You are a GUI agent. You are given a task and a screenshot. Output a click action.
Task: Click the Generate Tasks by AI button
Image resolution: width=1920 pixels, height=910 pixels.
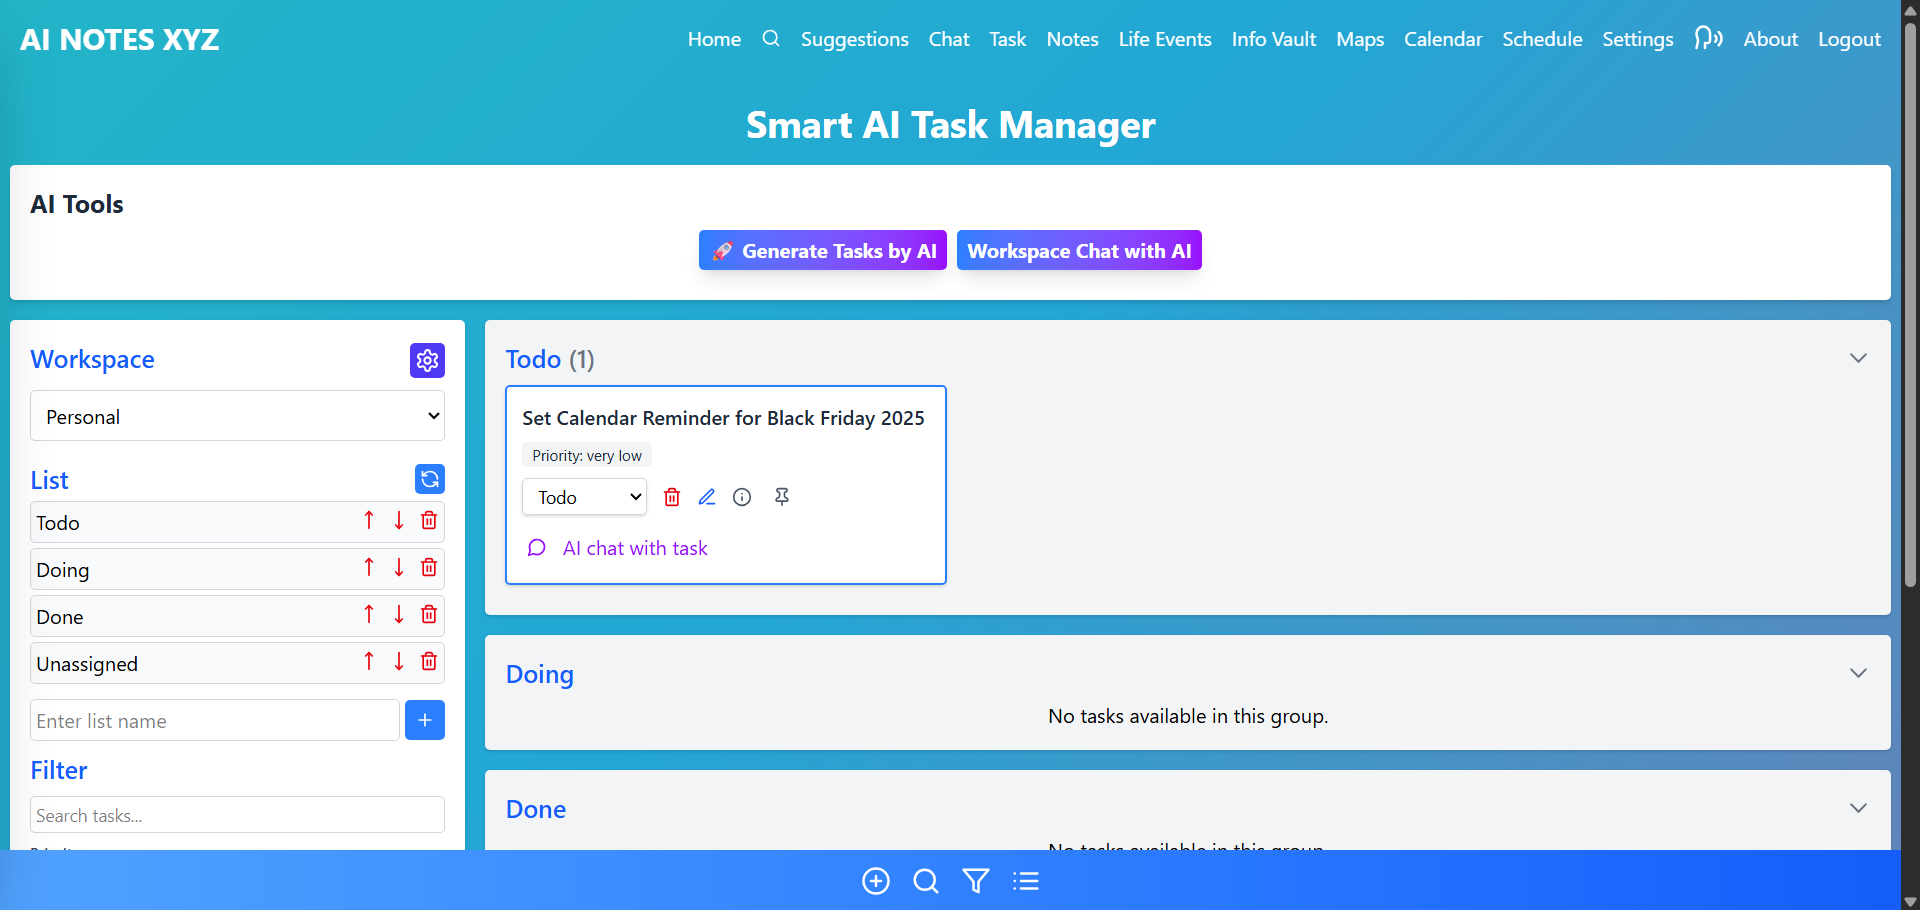[x=822, y=250]
